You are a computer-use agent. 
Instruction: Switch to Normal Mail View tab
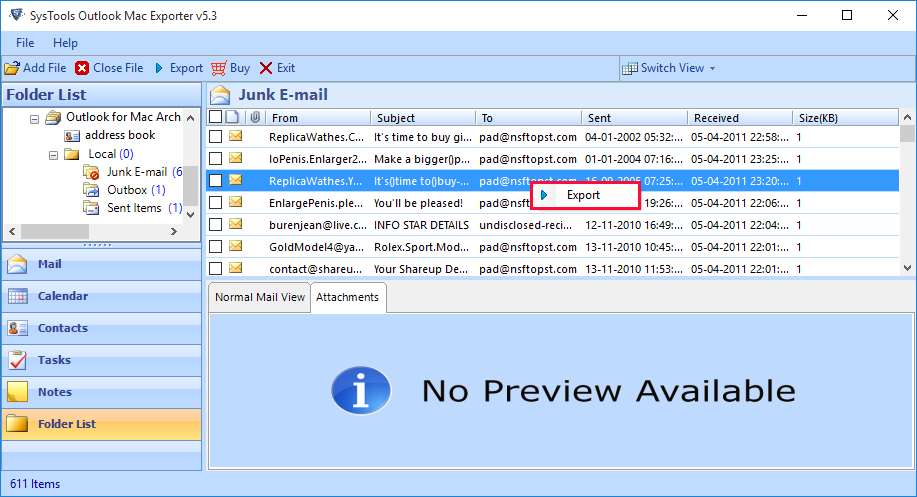[260, 297]
